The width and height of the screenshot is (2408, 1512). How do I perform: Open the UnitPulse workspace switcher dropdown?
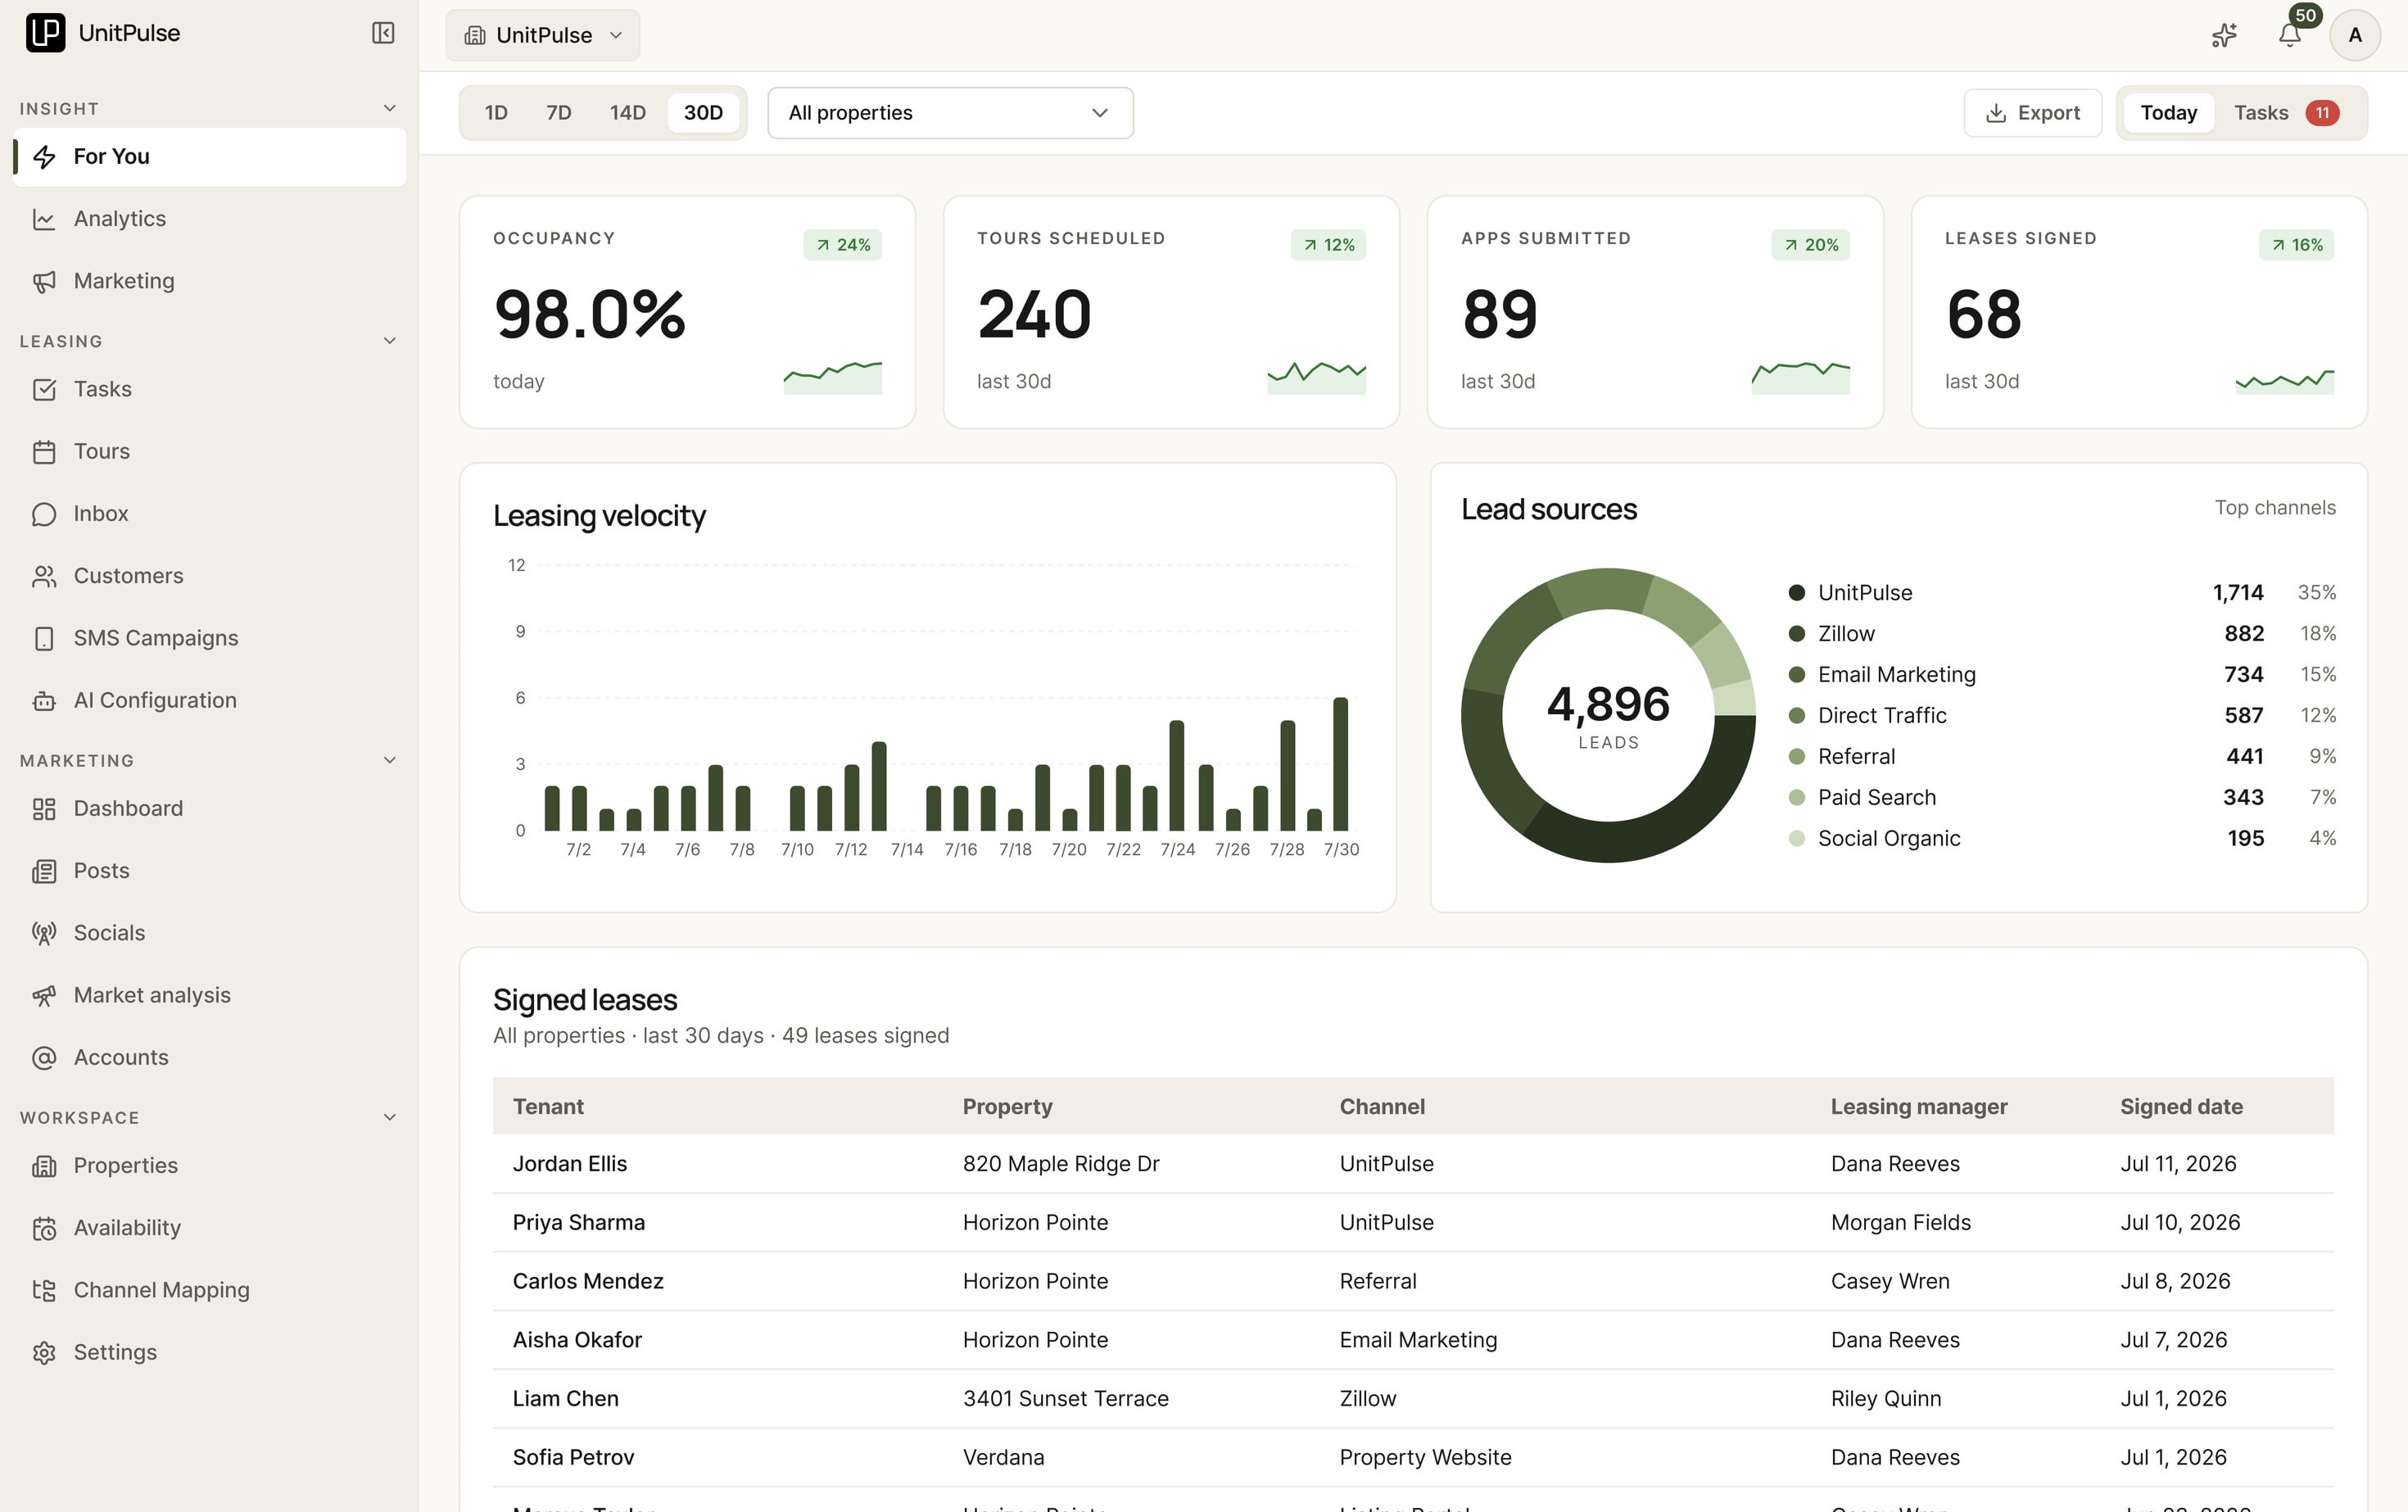coord(543,35)
